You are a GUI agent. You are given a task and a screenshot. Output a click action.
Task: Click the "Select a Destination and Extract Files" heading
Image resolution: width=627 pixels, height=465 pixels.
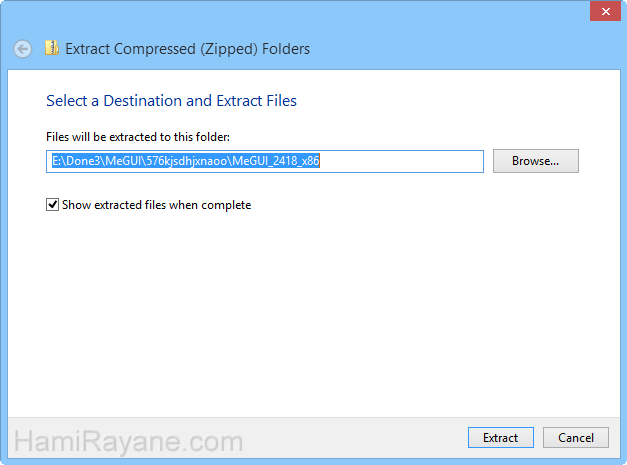(x=172, y=101)
